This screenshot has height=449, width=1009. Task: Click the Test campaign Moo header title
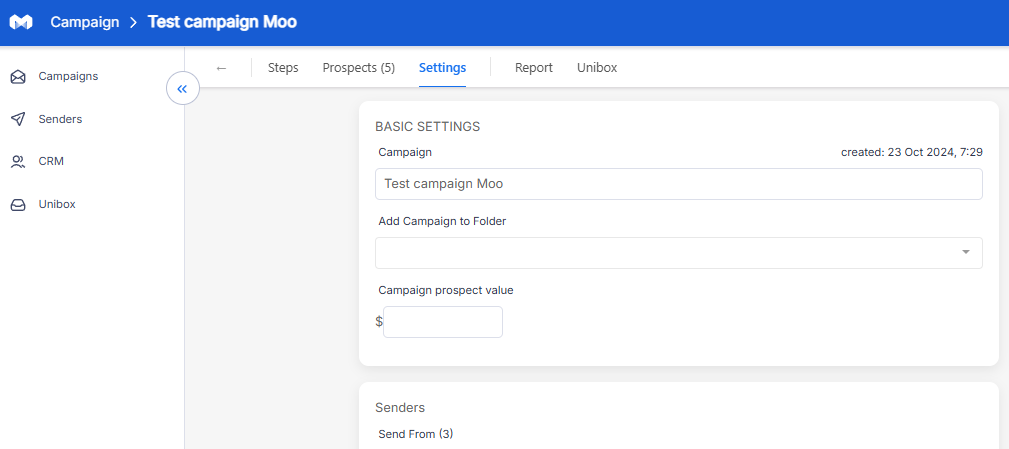pyautogui.click(x=222, y=22)
